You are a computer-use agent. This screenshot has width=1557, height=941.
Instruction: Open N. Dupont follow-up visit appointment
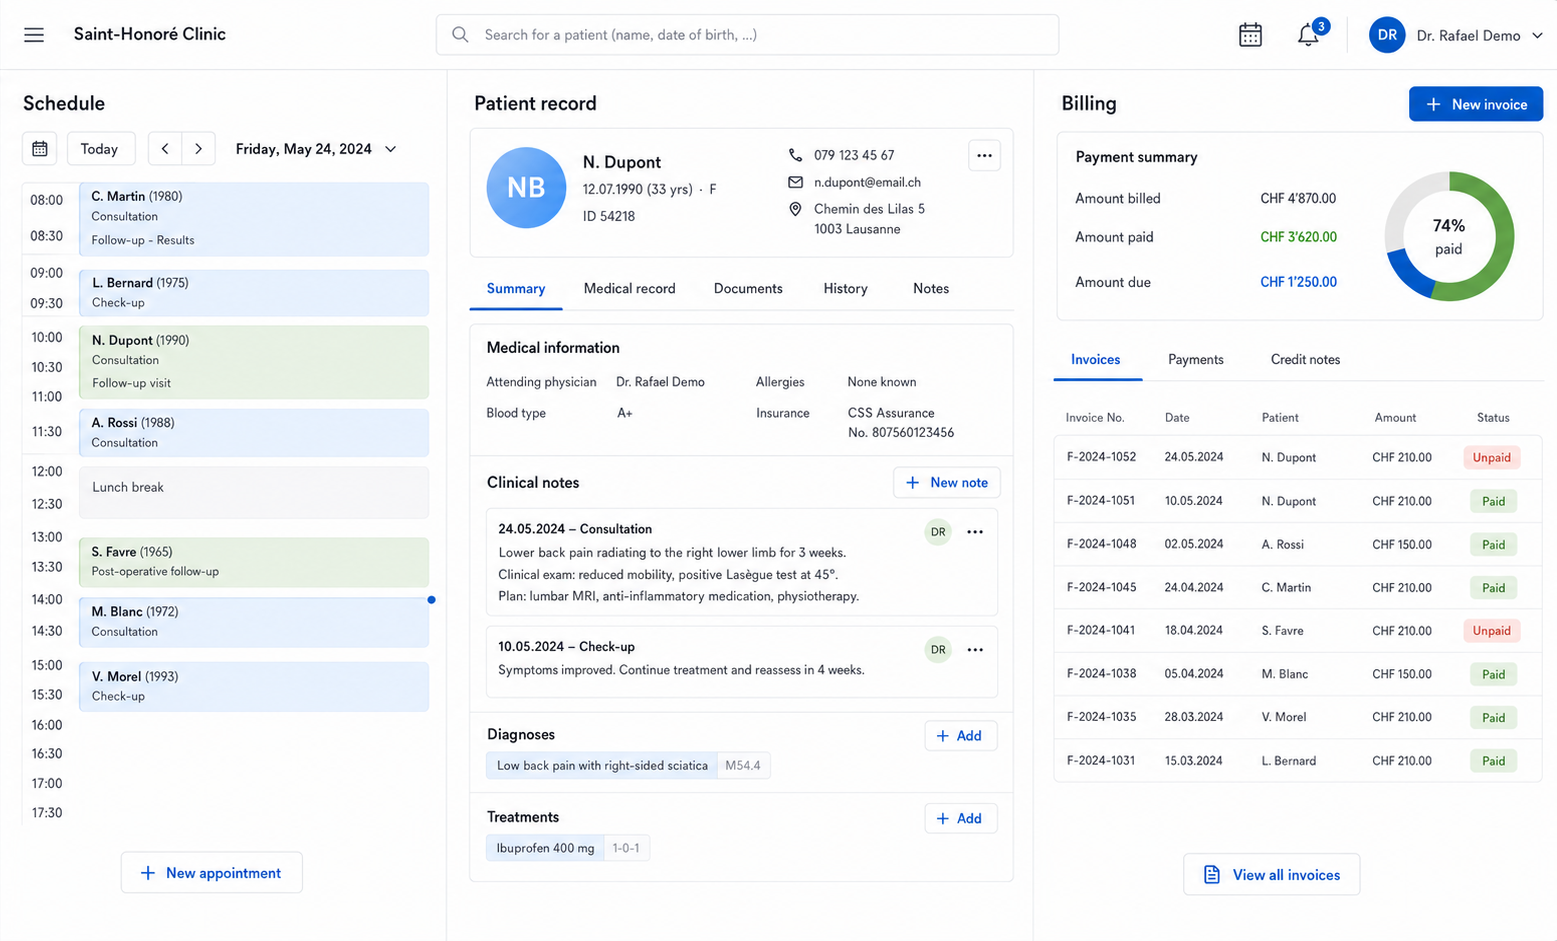click(x=254, y=362)
